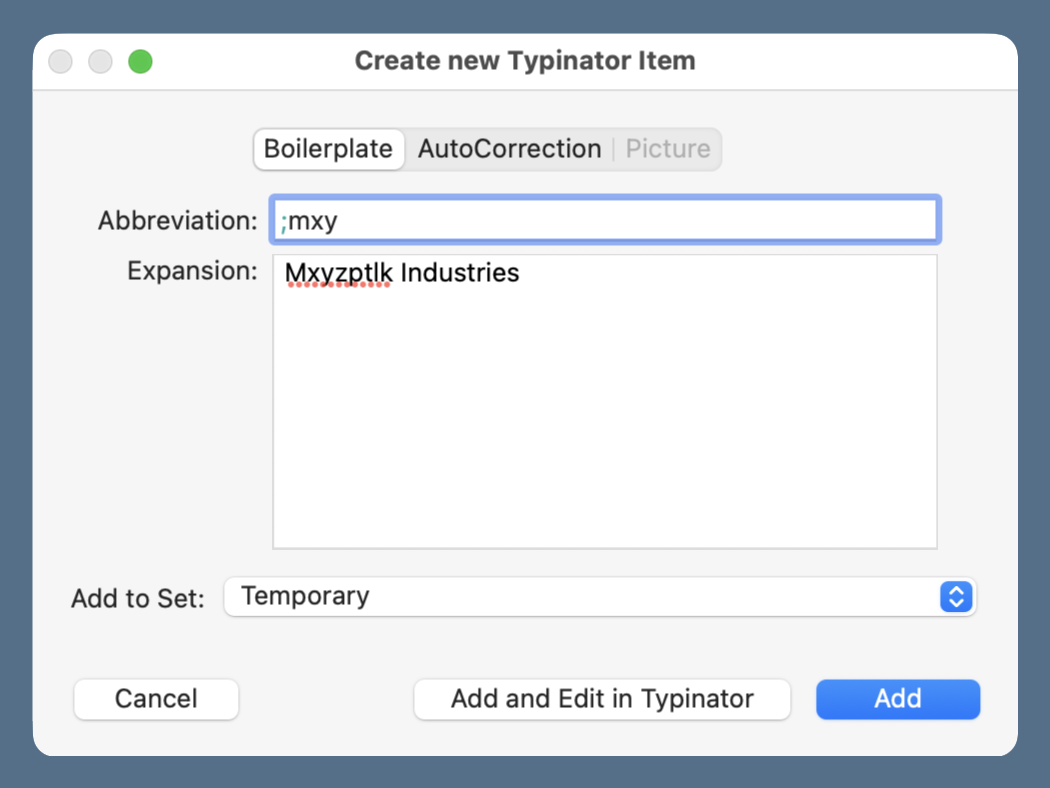1050x788 pixels.
Task: Click the yellow minimize traffic light button
Action: pos(100,61)
